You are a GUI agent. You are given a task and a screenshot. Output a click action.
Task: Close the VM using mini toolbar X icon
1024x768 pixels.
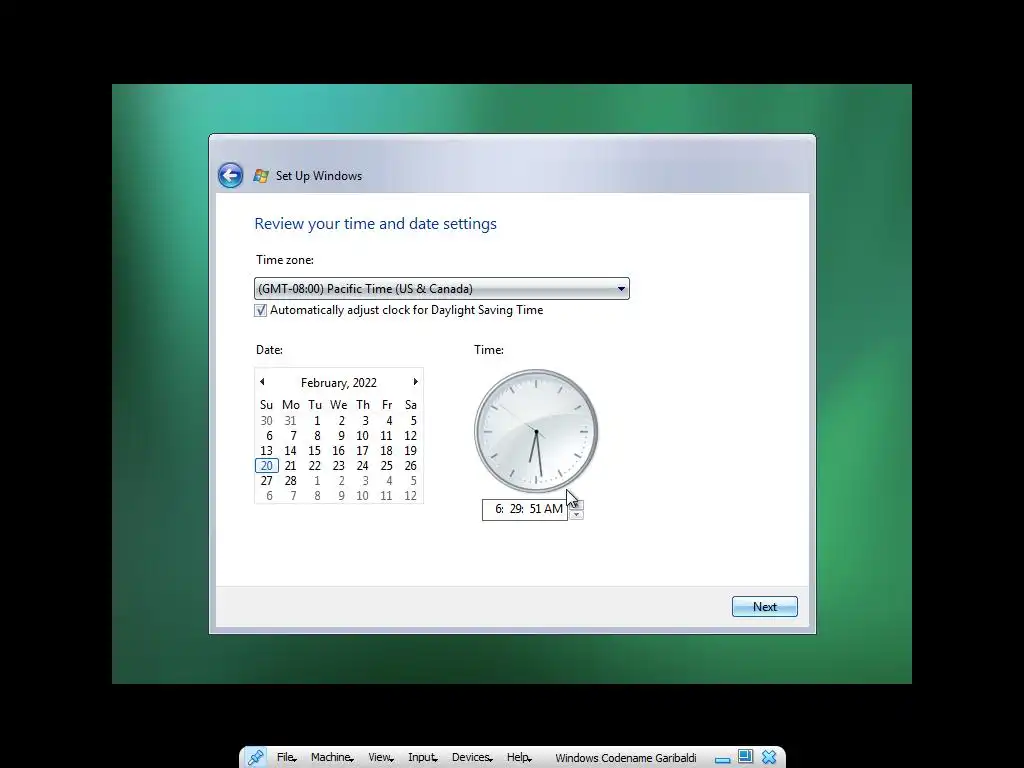(769, 757)
